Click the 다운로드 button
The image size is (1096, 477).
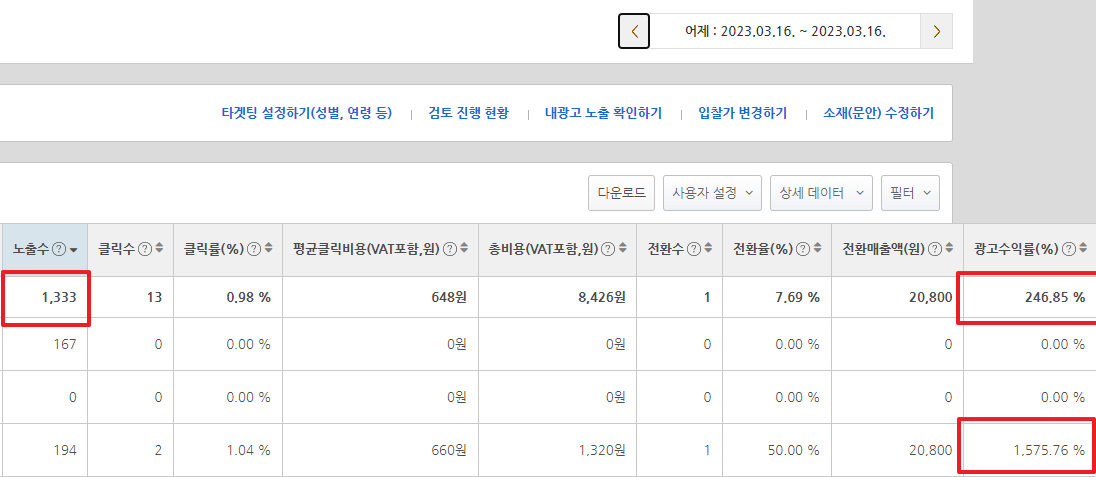pos(621,193)
